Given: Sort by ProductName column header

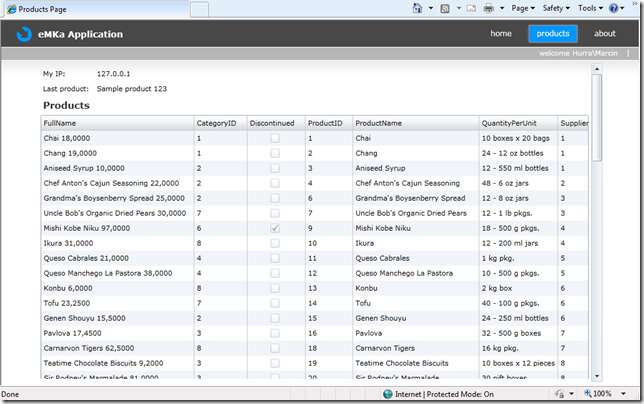Looking at the screenshot, I should 416,123.
